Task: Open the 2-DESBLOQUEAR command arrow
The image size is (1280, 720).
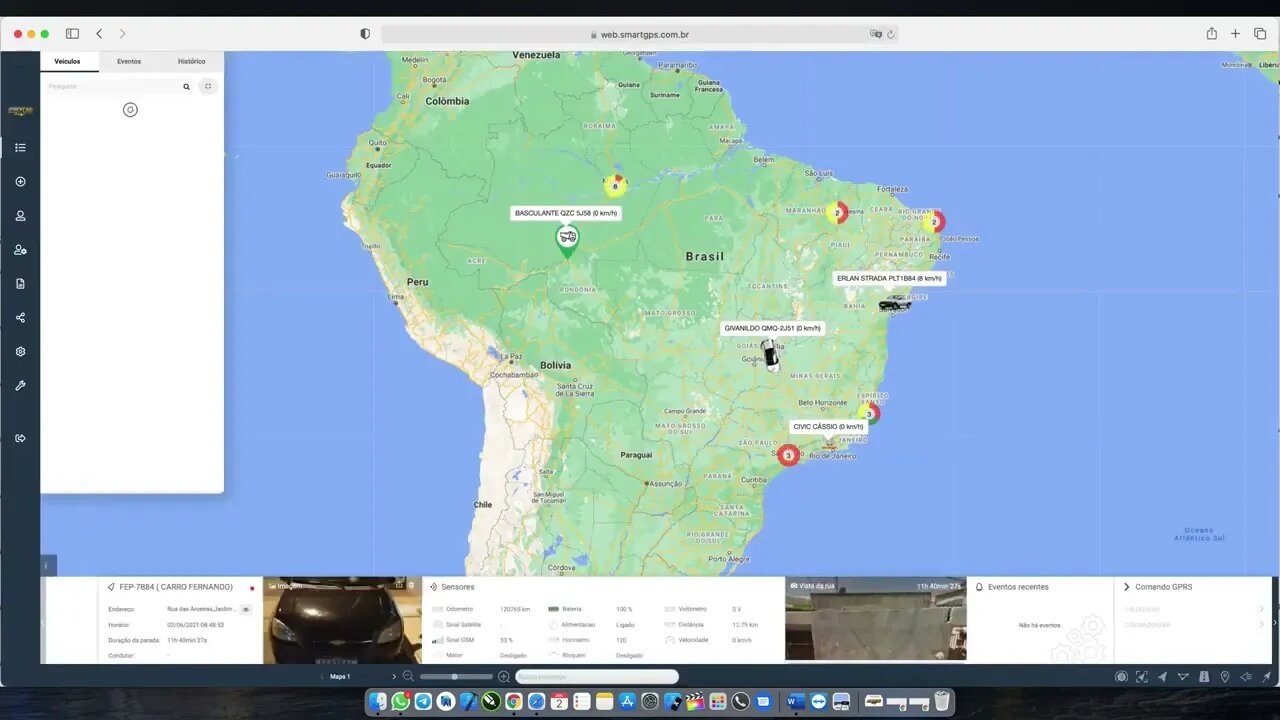Action: tap(1260, 625)
